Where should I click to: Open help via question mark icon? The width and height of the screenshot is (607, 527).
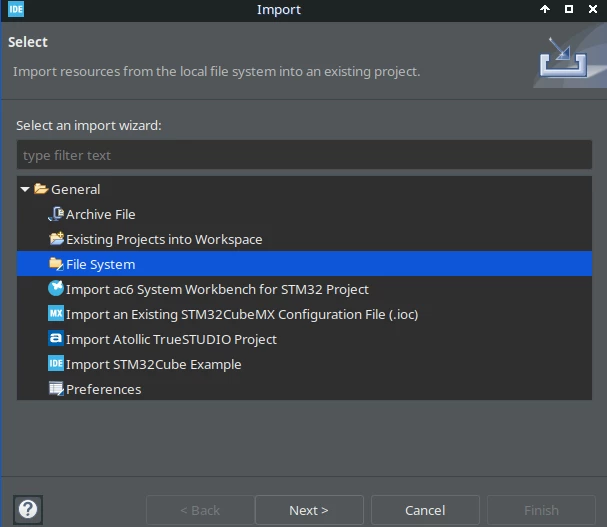28,510
